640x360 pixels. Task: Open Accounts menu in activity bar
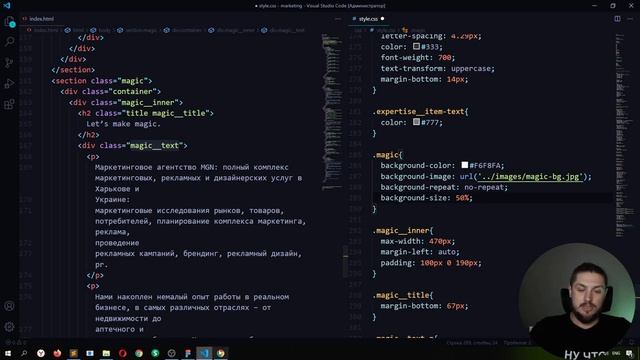9,306
